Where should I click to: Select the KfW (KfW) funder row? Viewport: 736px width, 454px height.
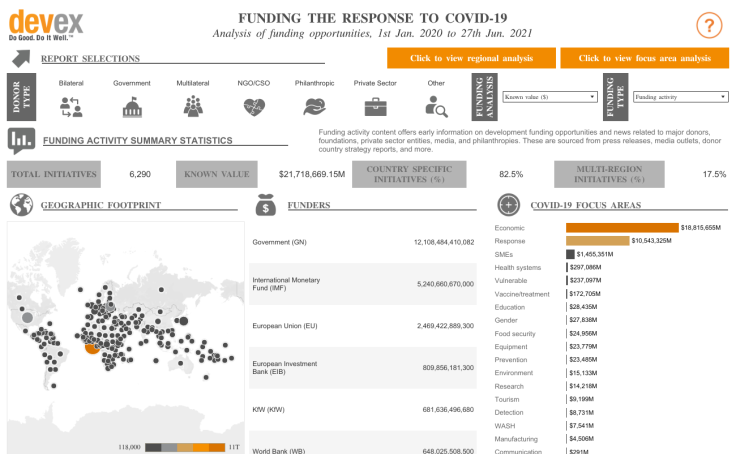click(363, 409)
